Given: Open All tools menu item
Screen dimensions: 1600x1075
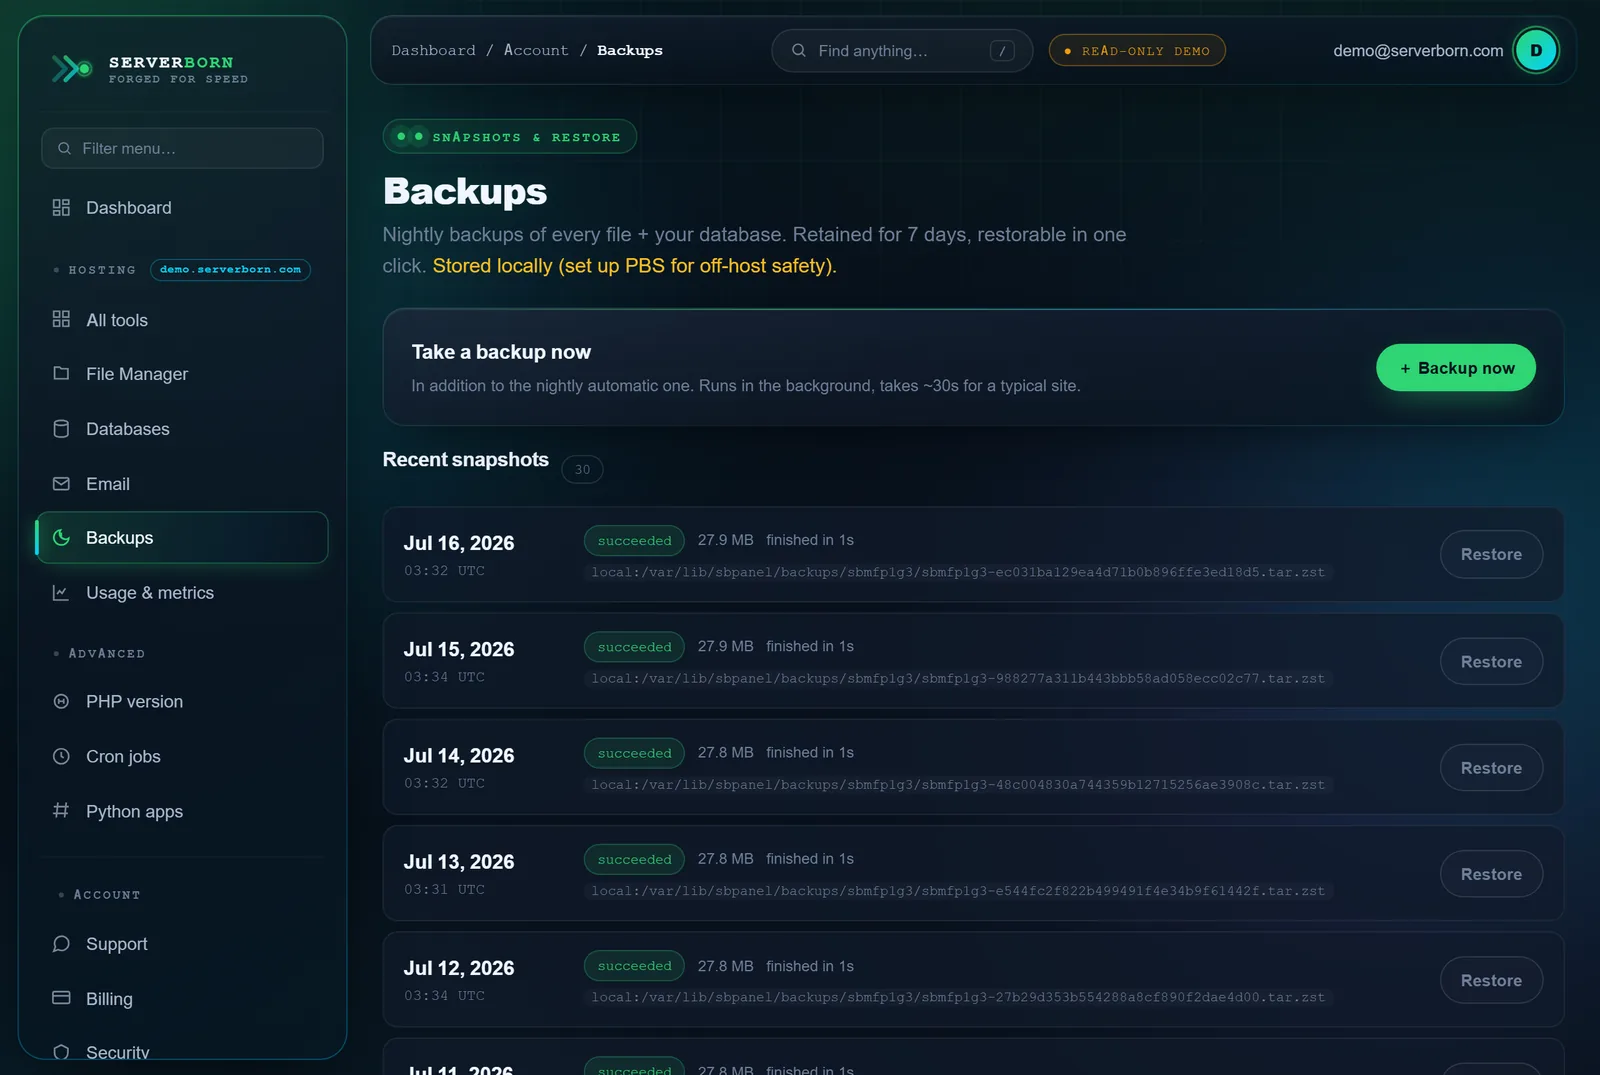Looking at the screenshot, I should pos(181,320).
